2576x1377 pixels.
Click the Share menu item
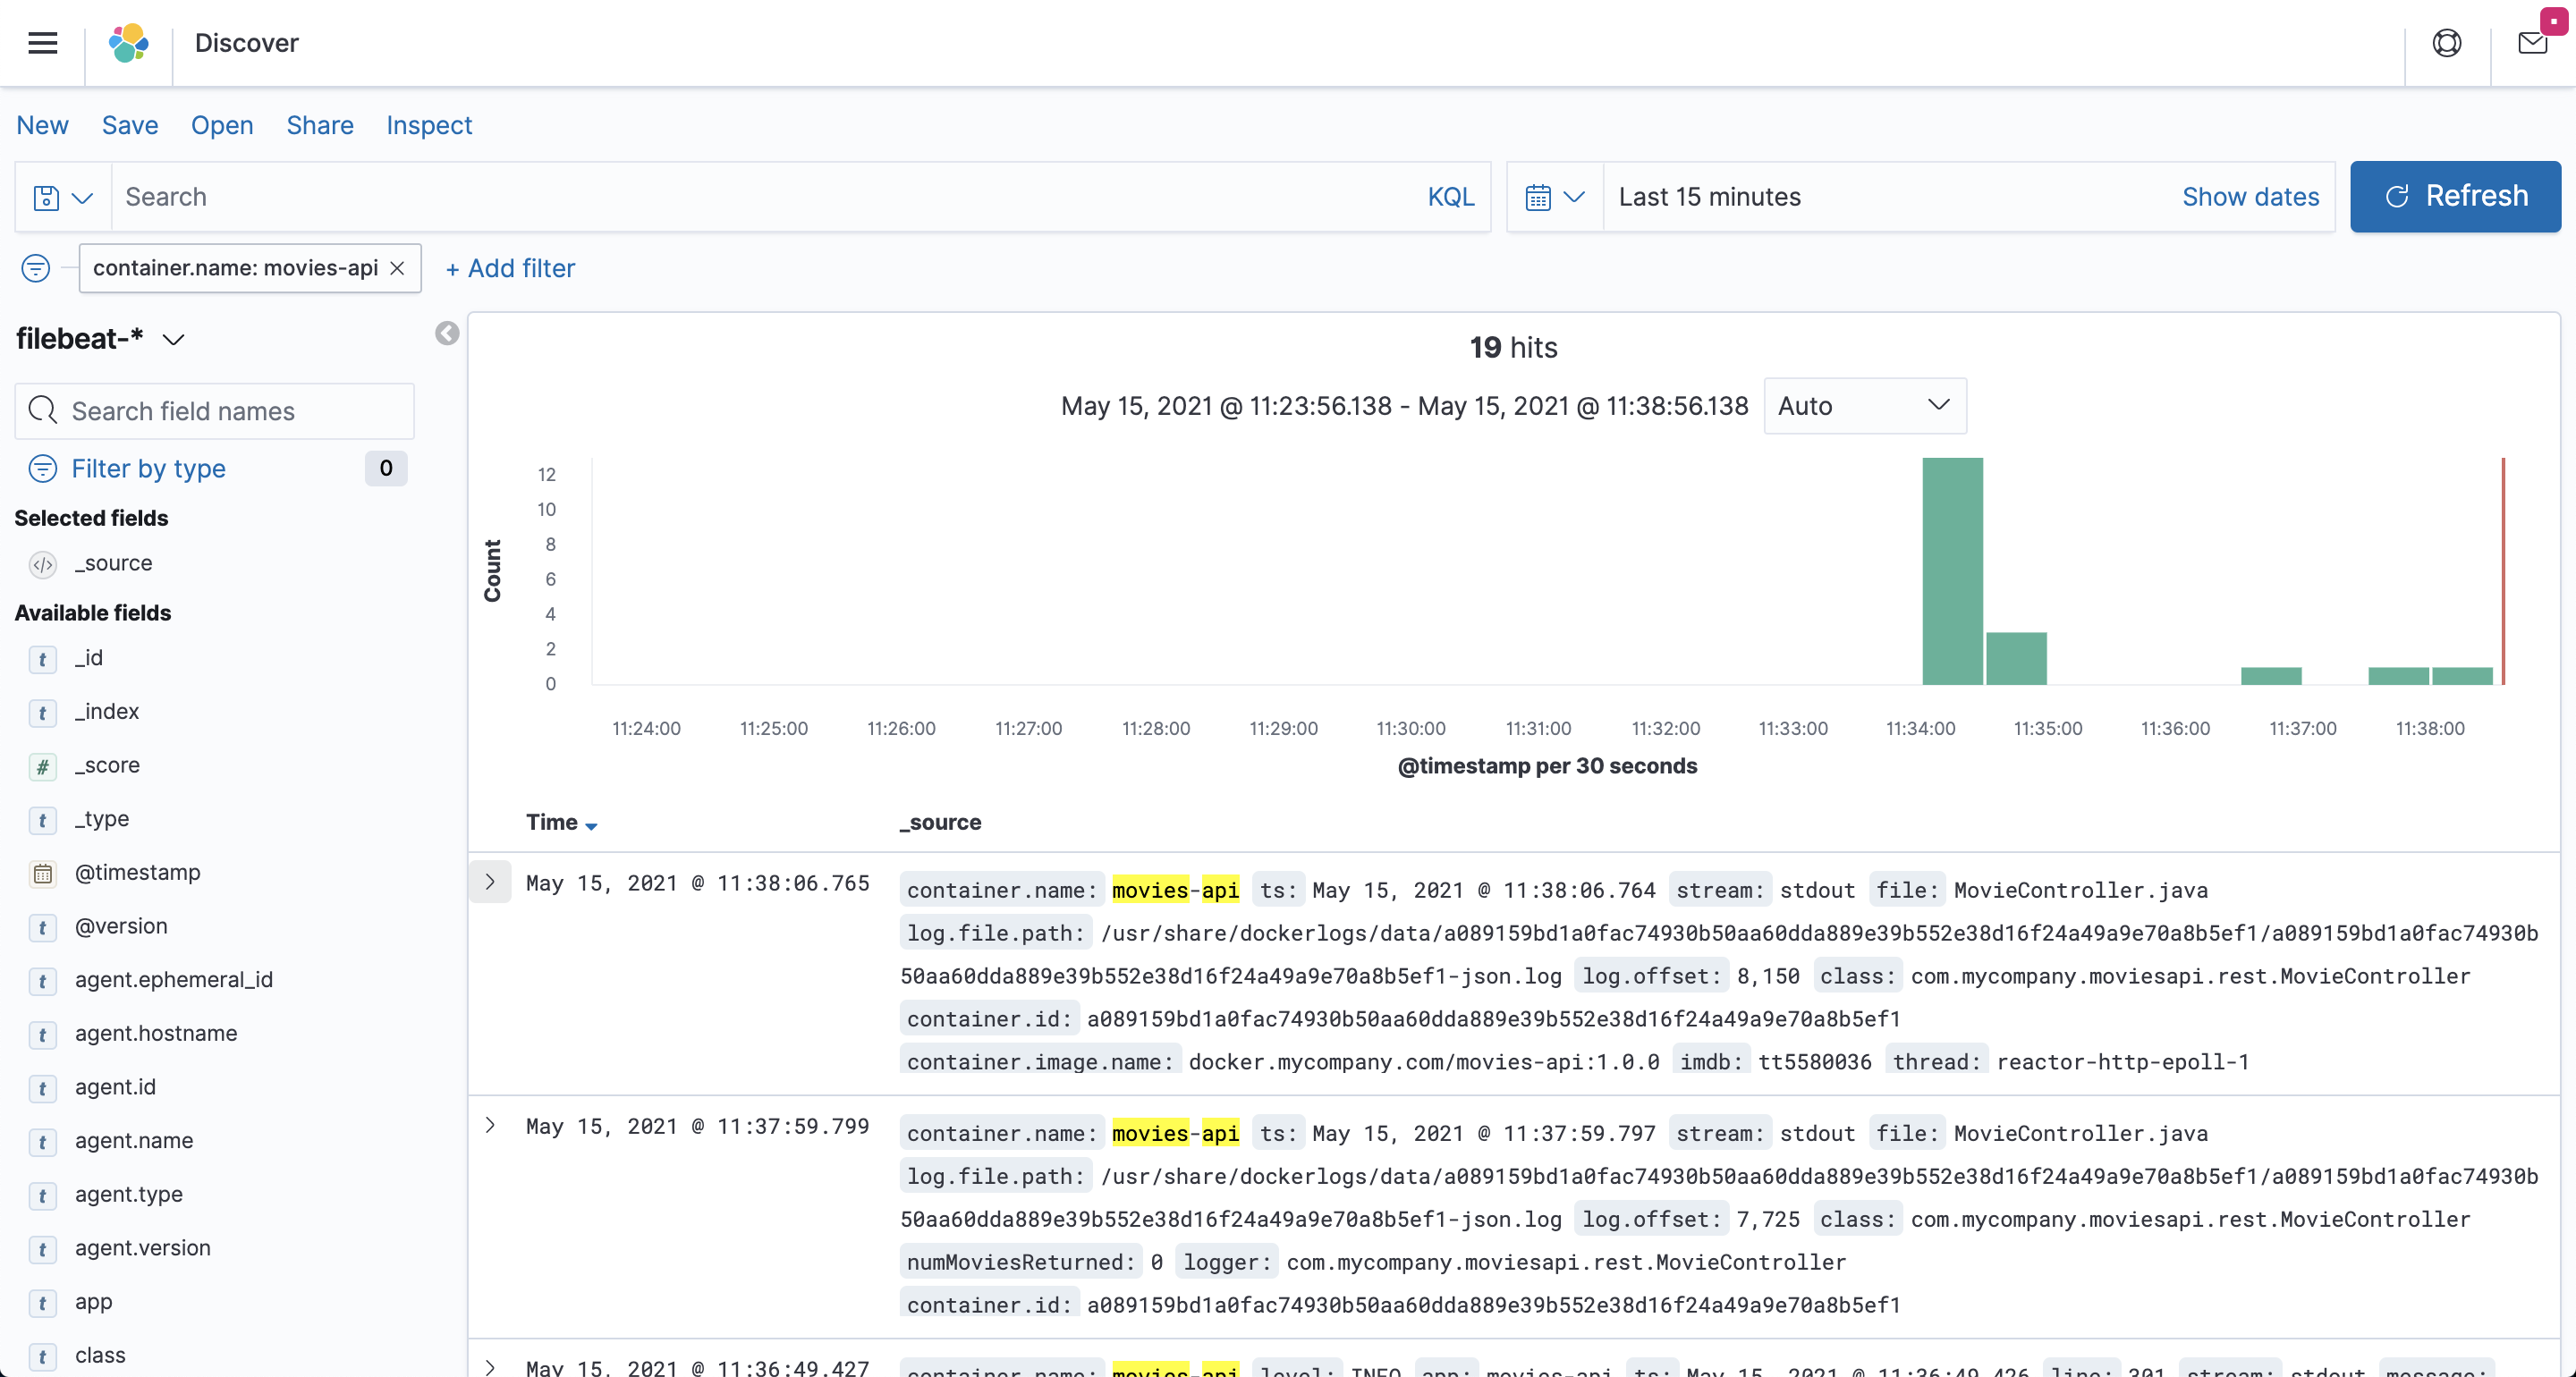tap(320, 125)
